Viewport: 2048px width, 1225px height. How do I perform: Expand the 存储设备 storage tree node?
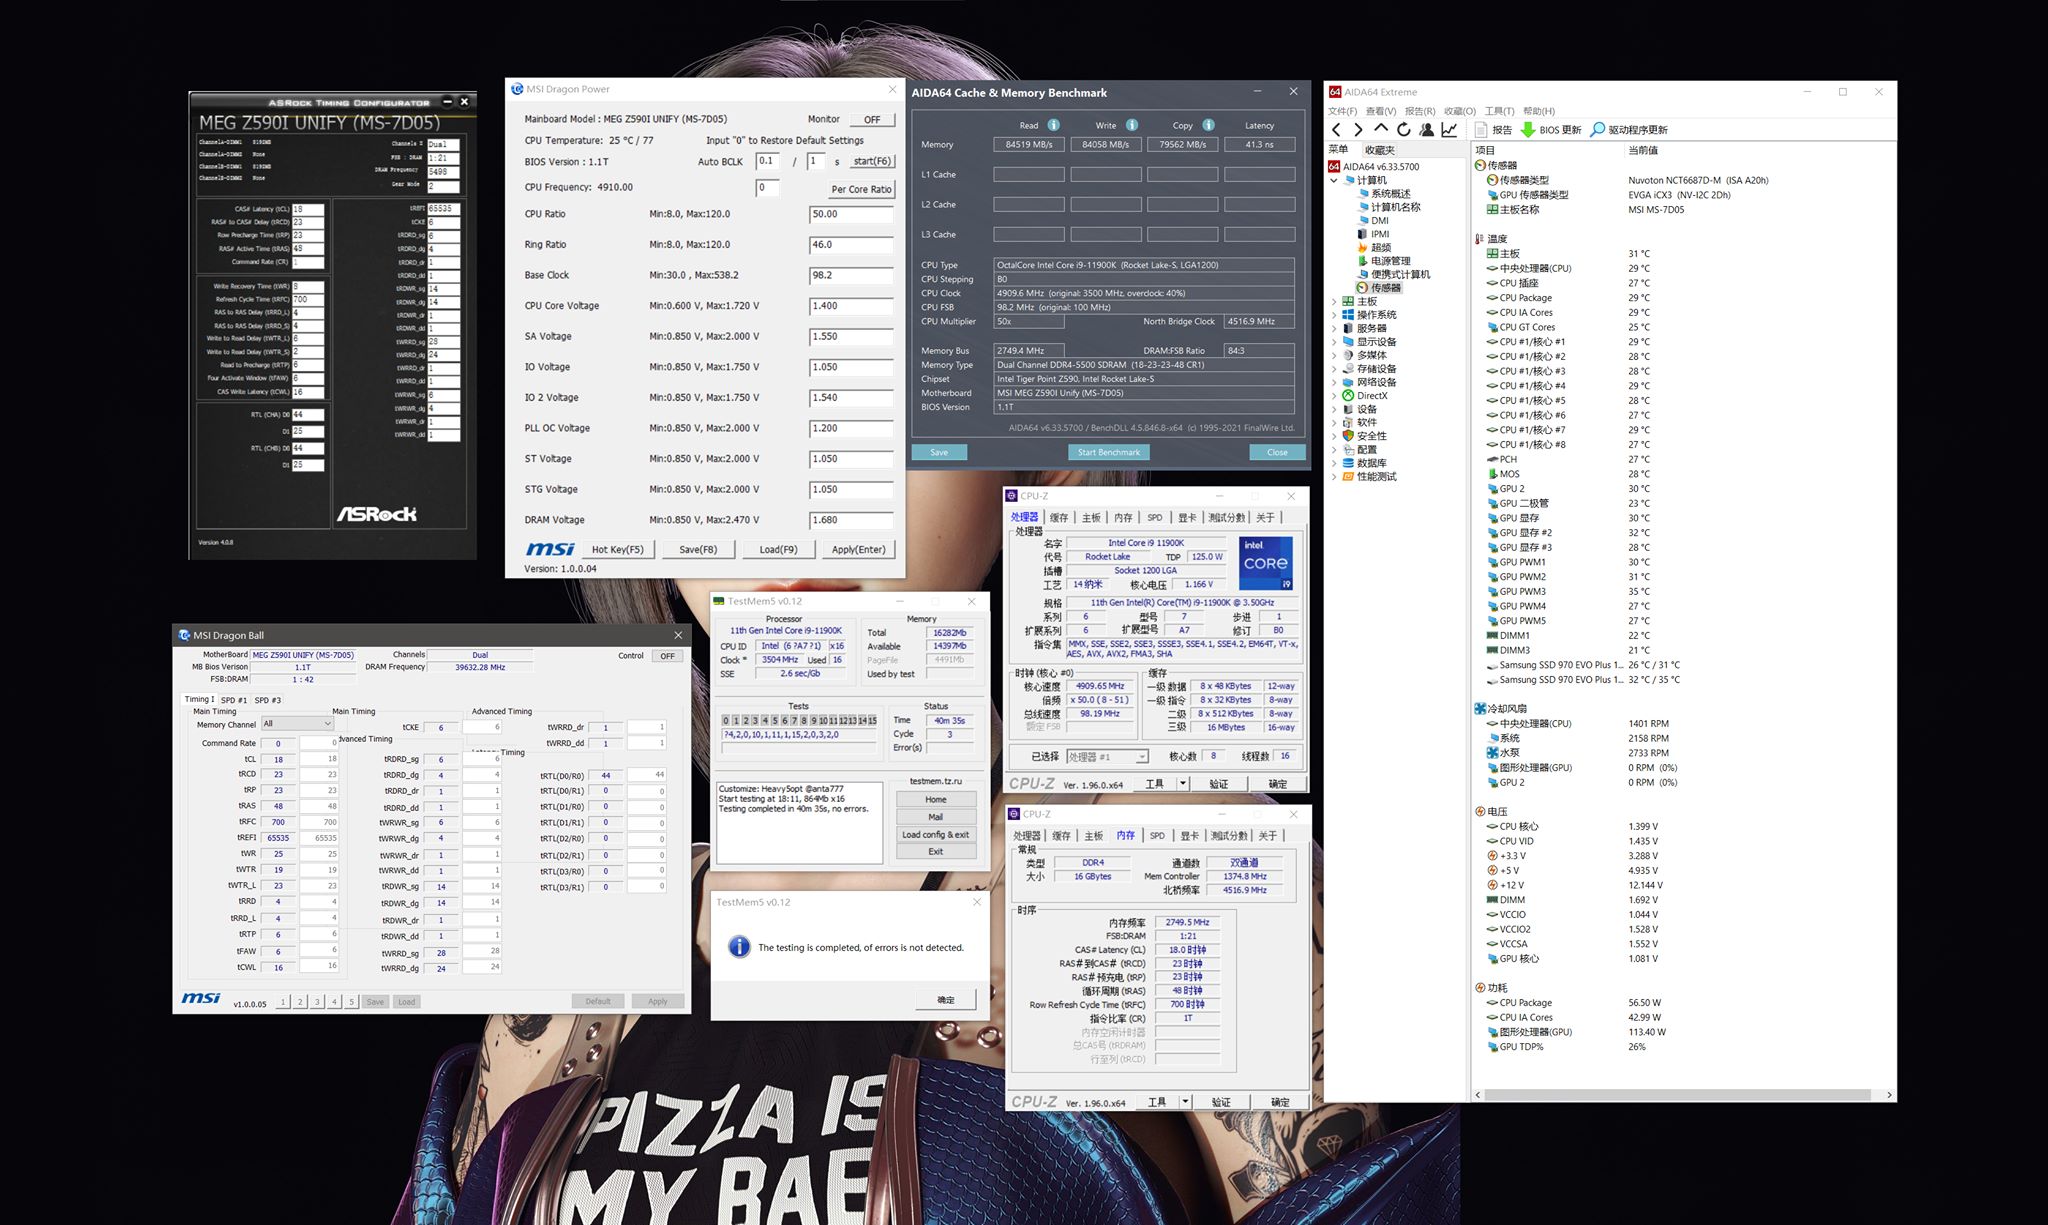coord(1333,369)
